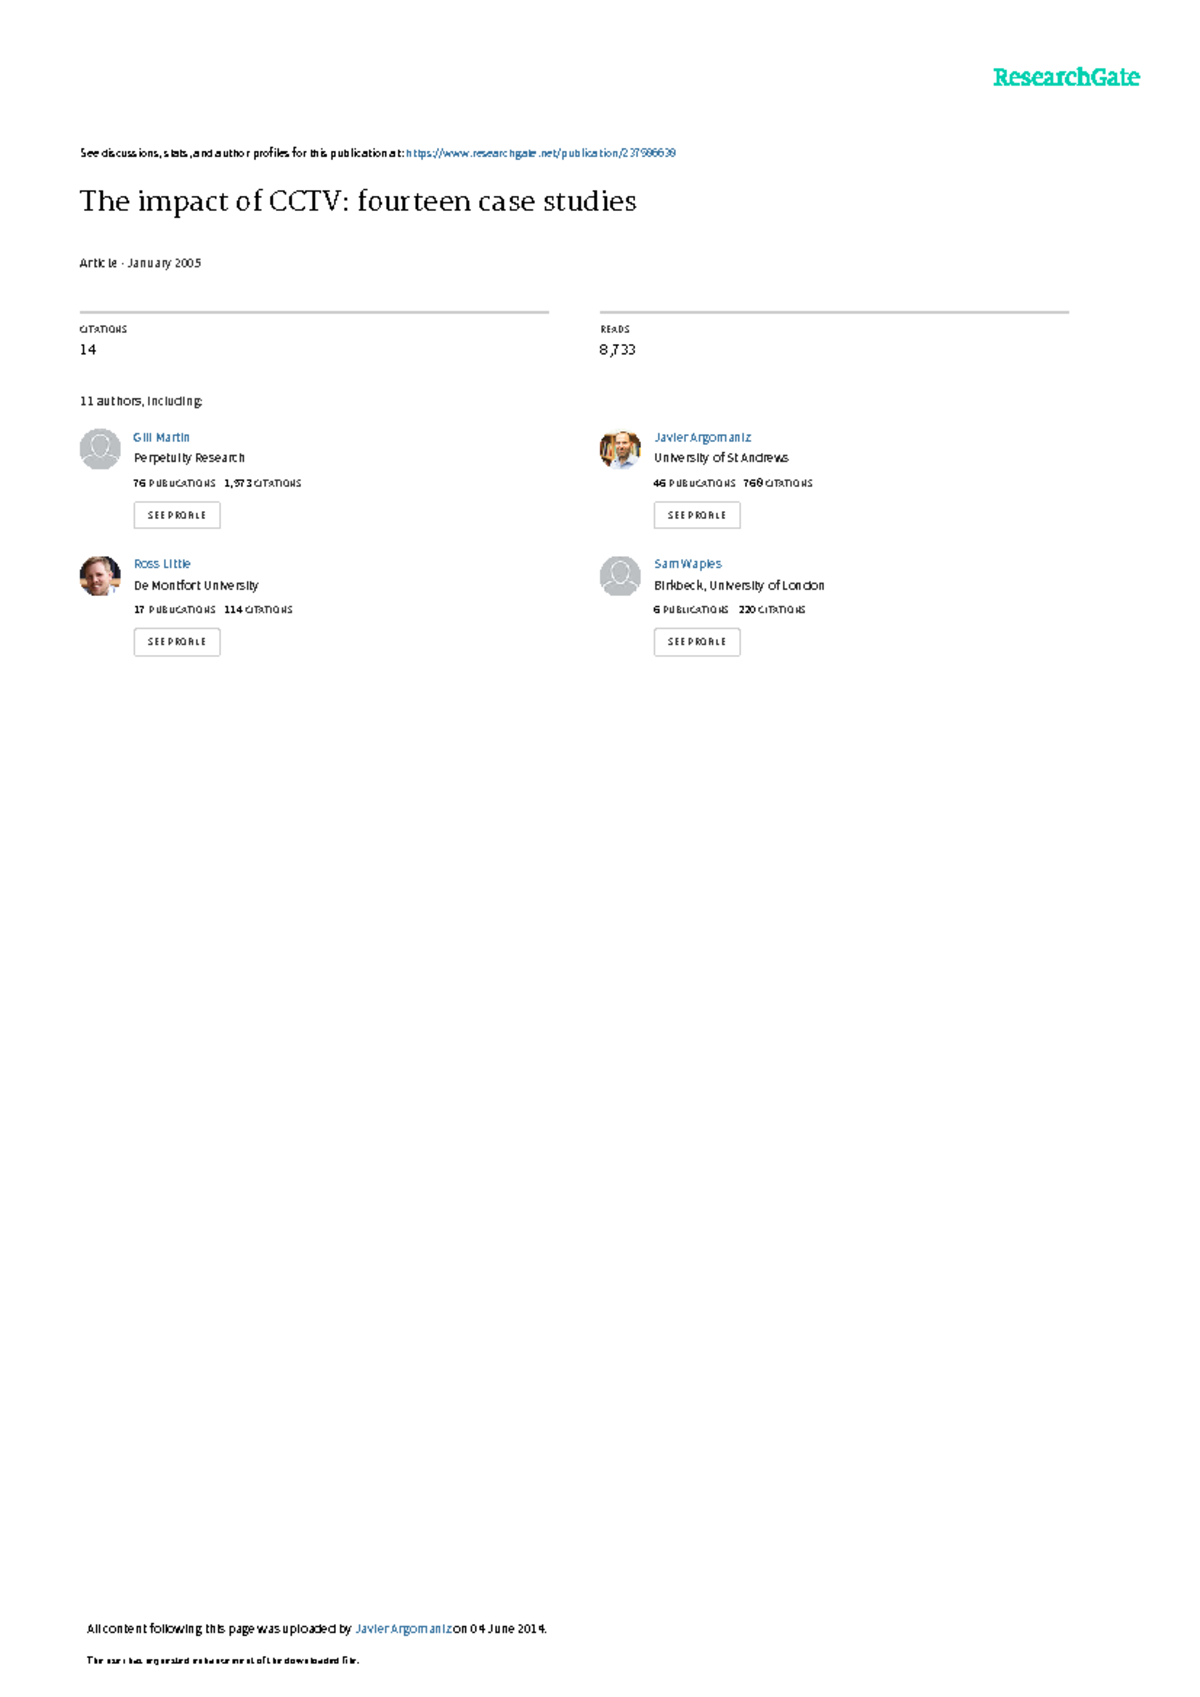Open Javier Argomaniz's author name link
Screen dimensions: 1200x1697
click(702, 437)
